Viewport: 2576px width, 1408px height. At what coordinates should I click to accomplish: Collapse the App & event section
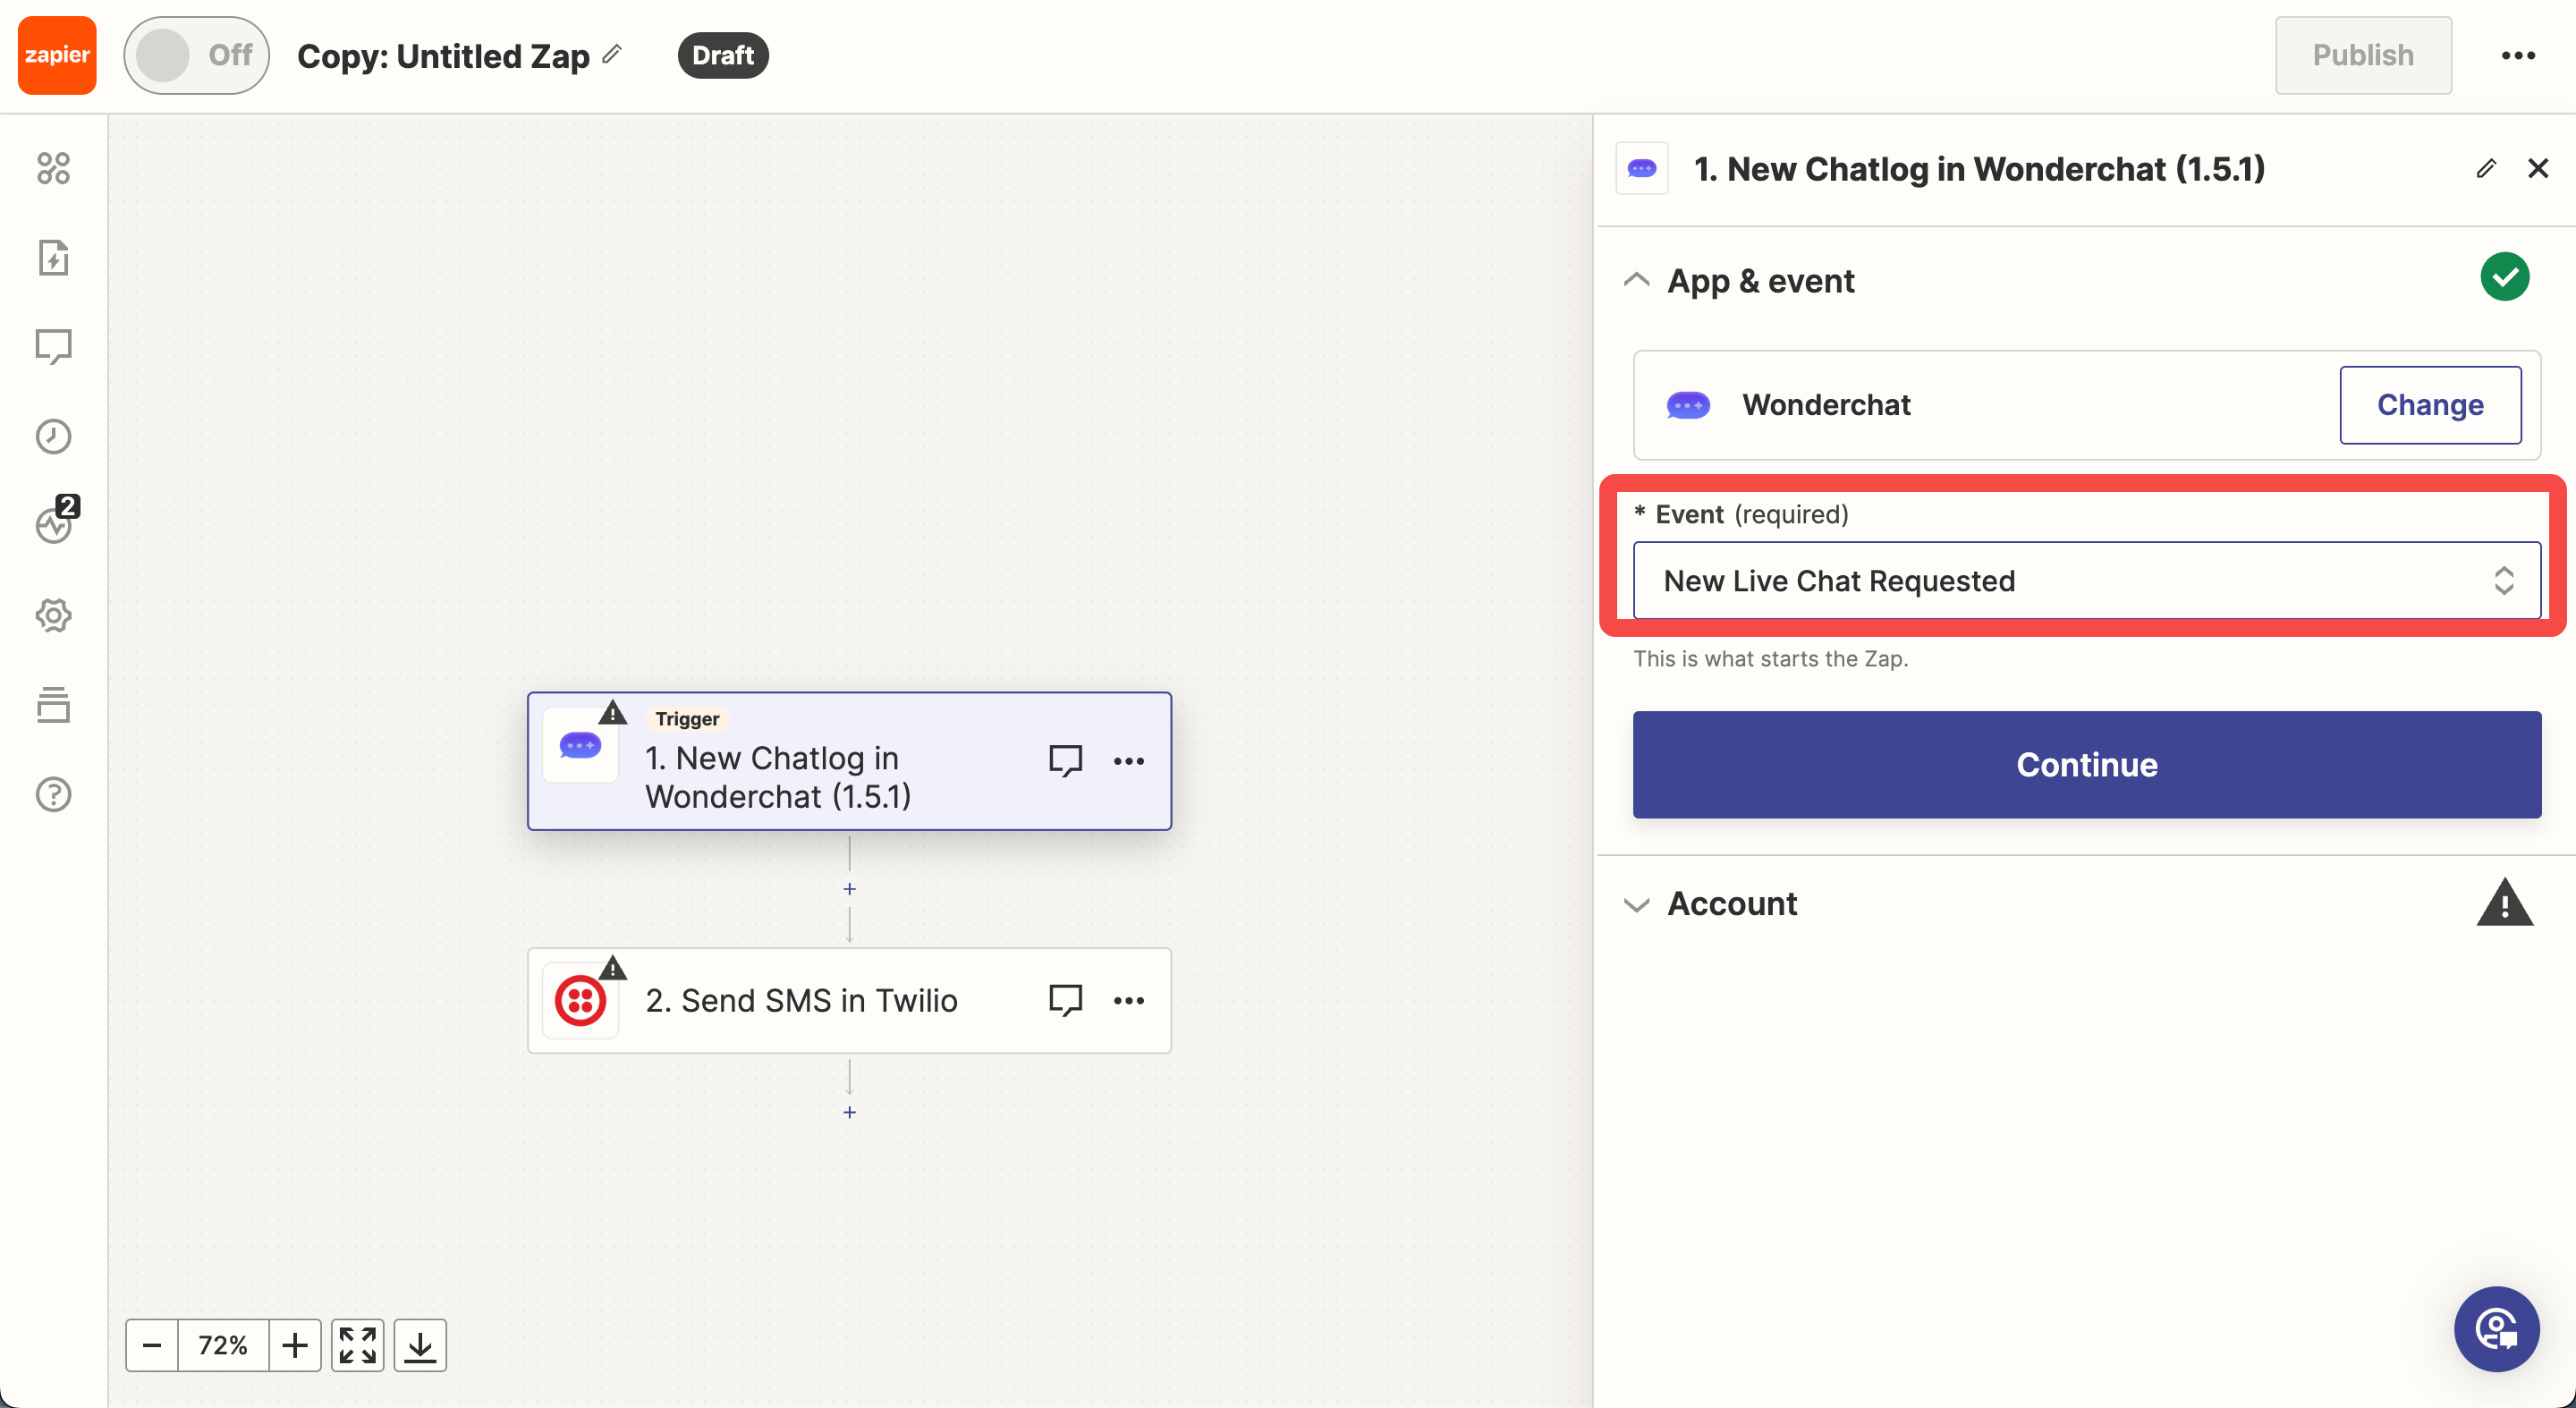[x=1637, y=280]
